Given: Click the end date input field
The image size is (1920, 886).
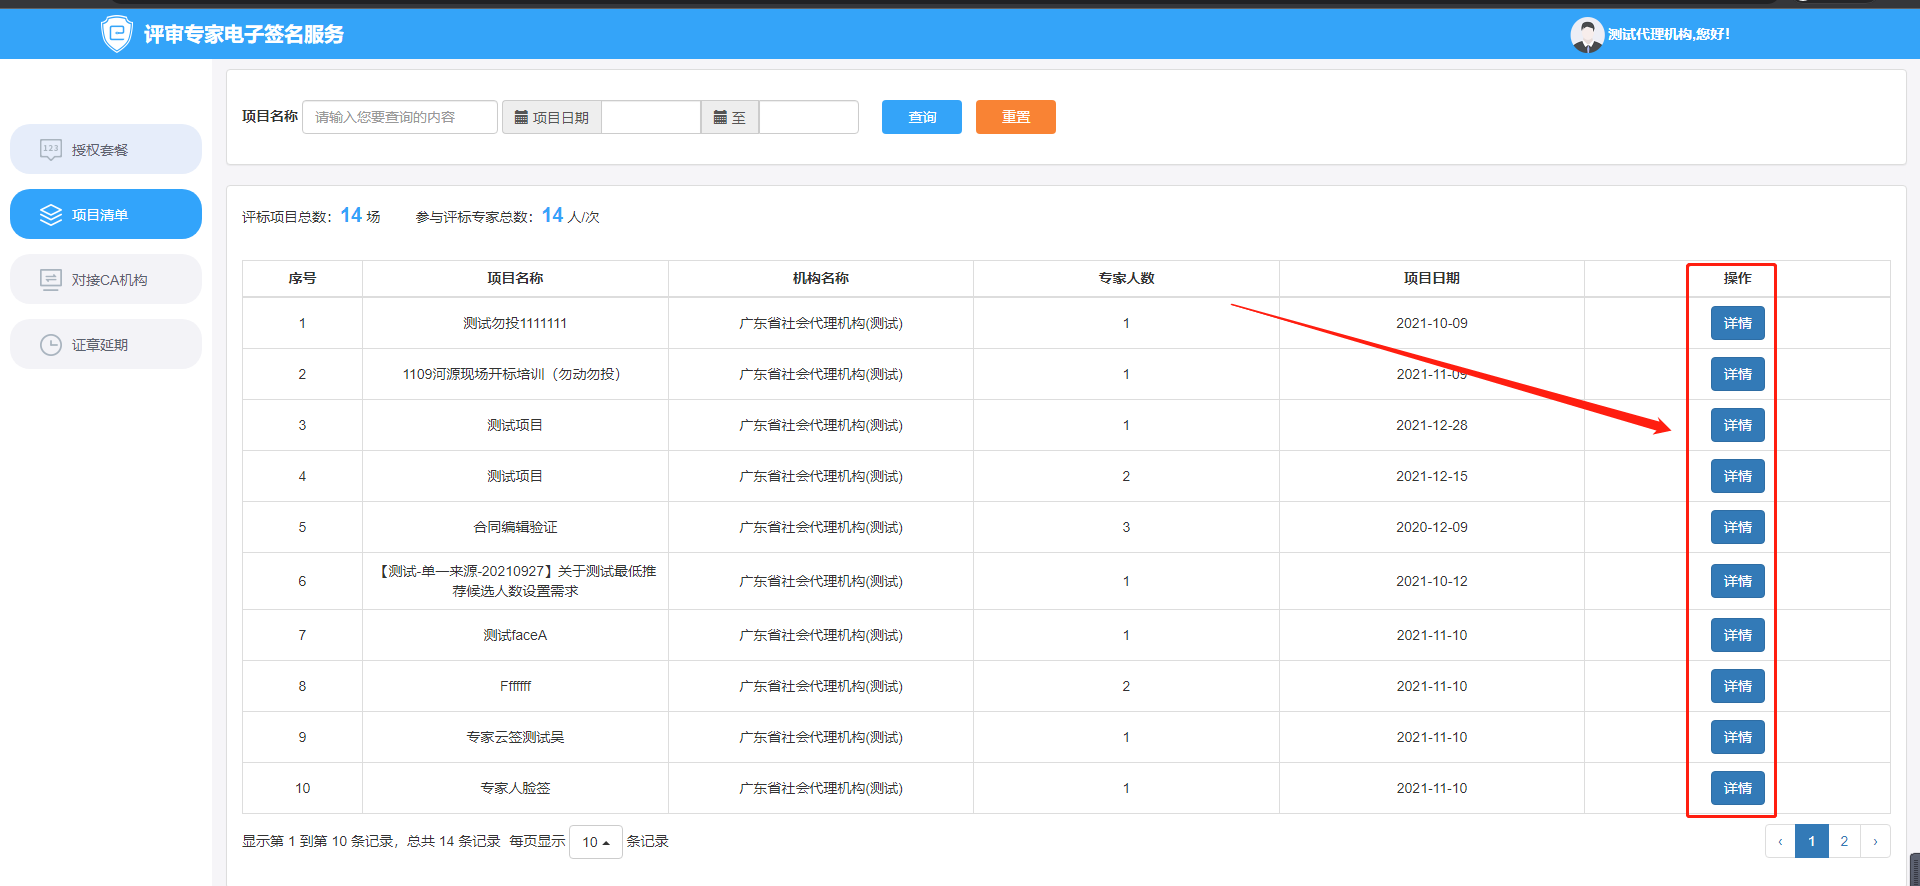Looking at the screenshot, I should click(809, 117).
